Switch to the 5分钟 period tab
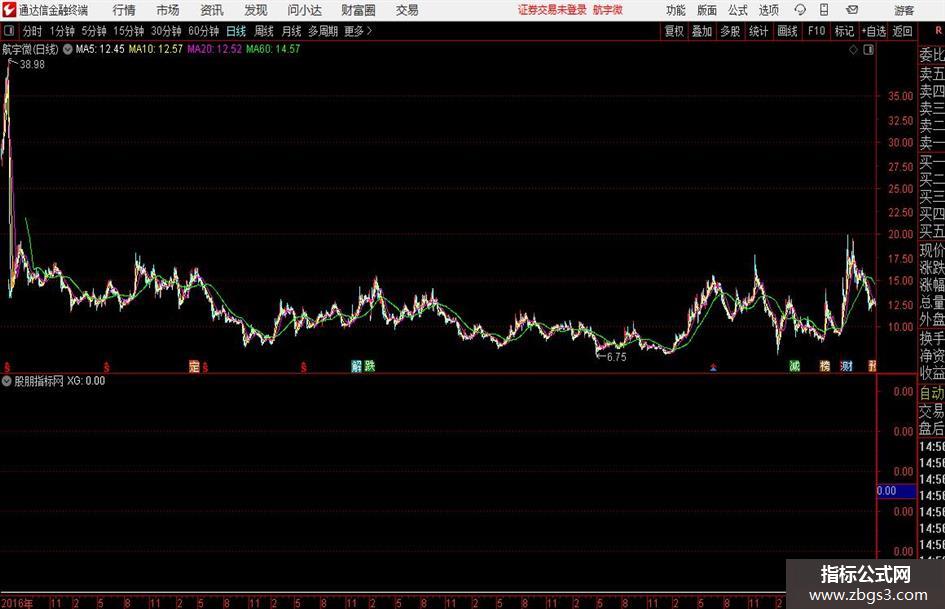Viewport: 945px width, 609px height. (94, 31)
